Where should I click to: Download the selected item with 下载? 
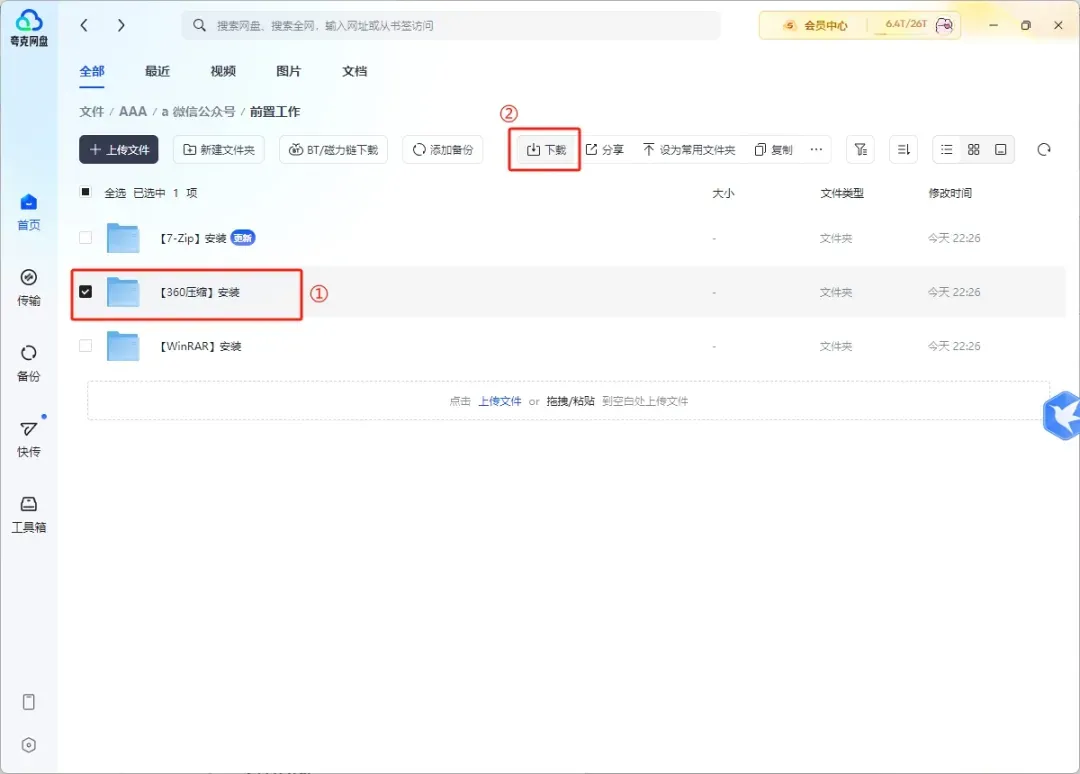(x=546, y=149)
